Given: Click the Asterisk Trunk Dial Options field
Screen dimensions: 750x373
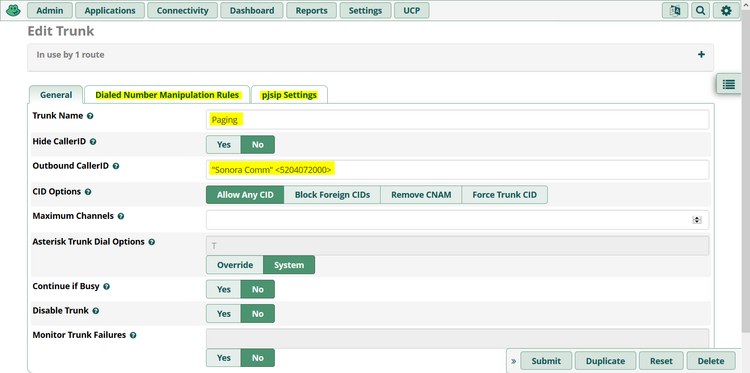Looking at the screenshot, I should tap(458, 245).
